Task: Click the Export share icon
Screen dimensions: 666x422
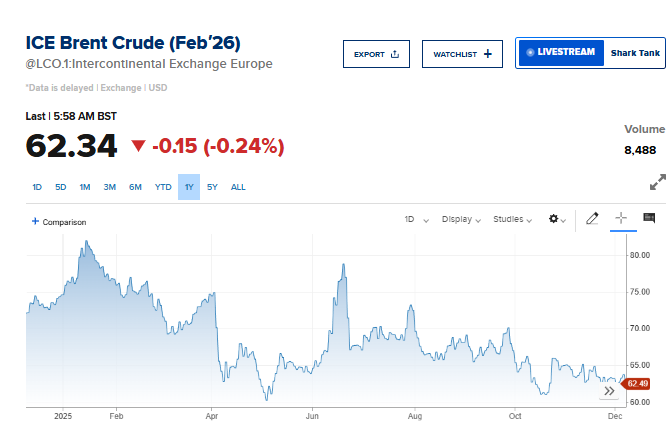Action: pyautogui.click(x=395, y=54)
